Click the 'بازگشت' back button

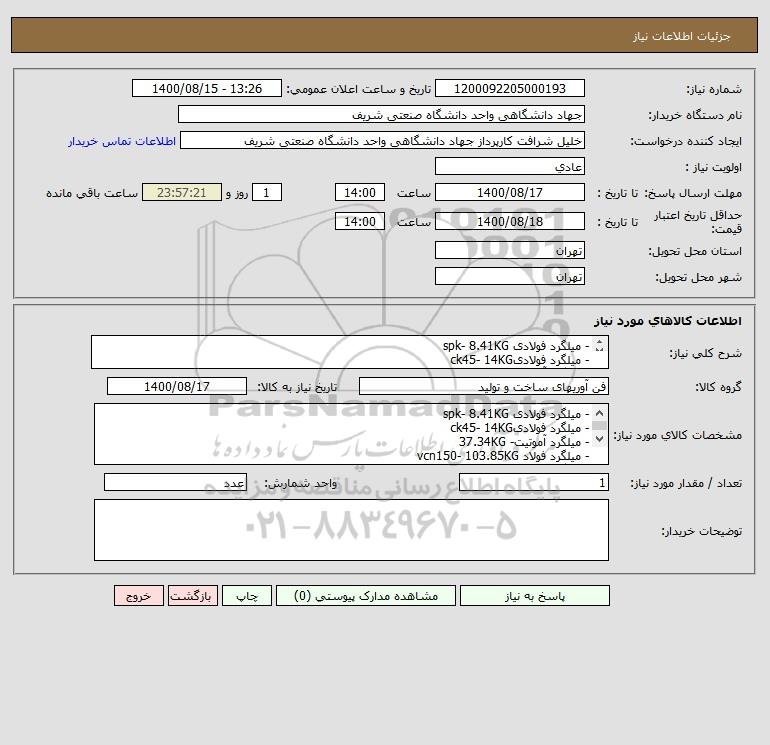192,596
